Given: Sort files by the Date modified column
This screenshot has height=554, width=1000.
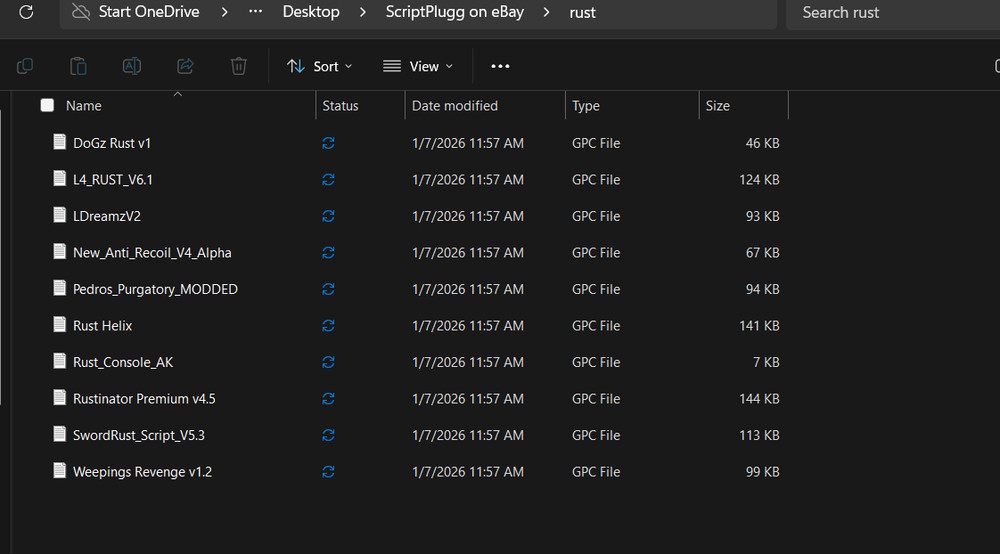Looking at the screenshot, I should [x=455, y=106].
